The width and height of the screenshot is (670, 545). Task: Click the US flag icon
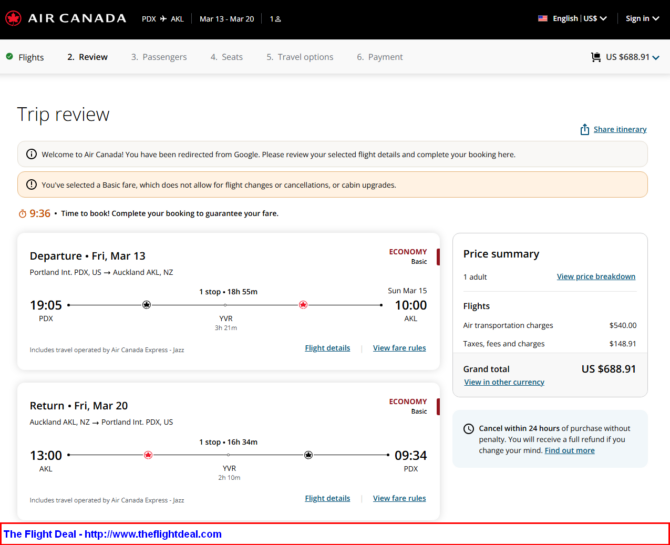(543, 18)
